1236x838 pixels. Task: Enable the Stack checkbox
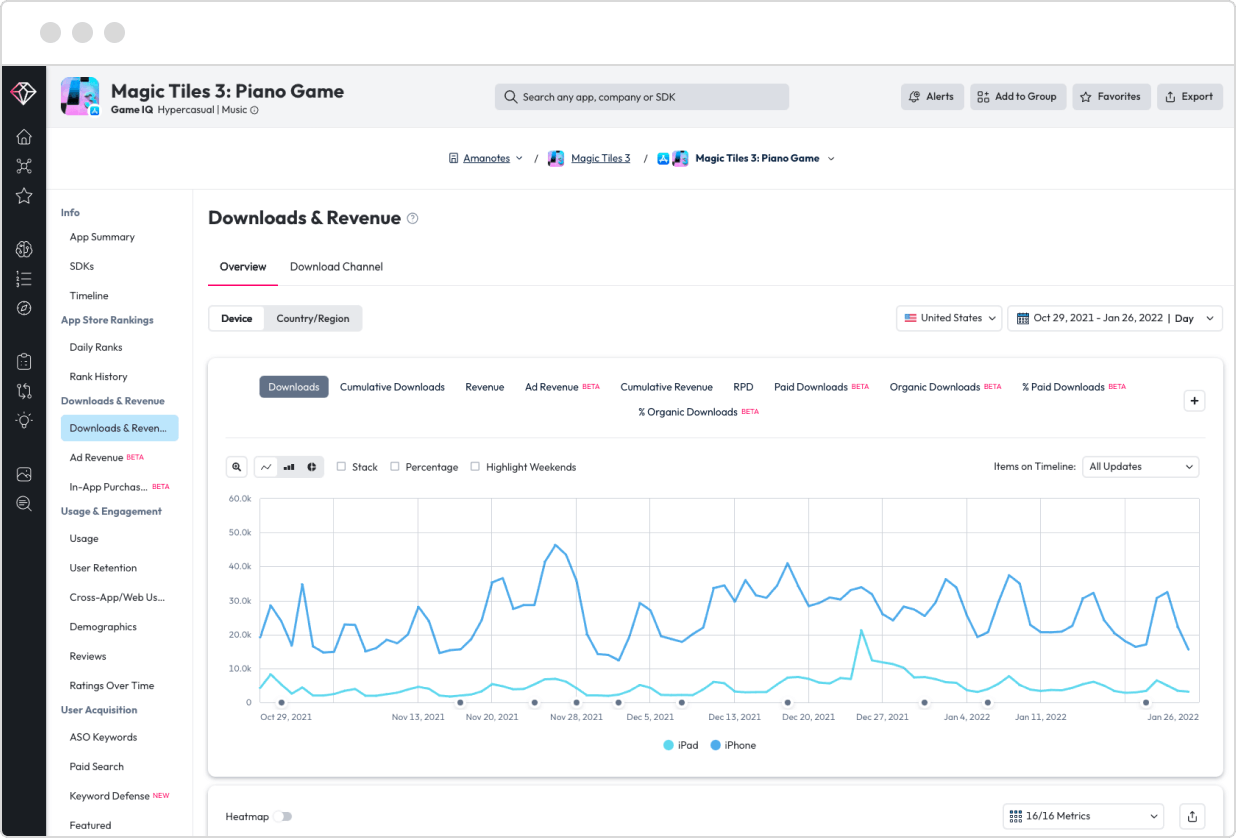pos(341,467)
